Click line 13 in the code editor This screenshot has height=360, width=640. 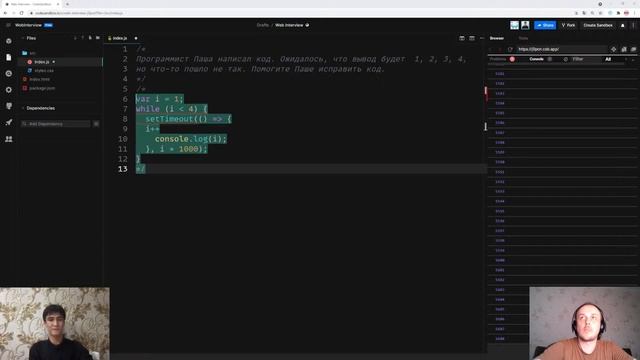click(x=310, y=169)
